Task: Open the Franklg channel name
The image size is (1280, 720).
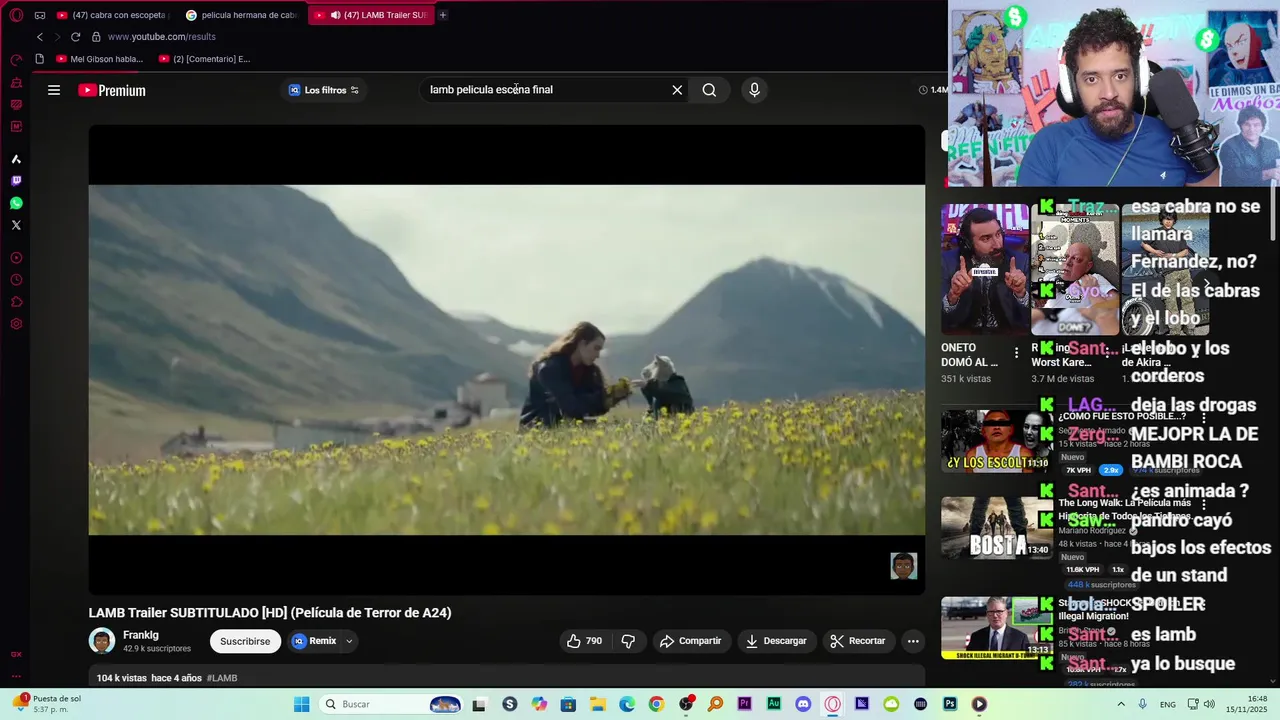Action: tap(141, 635)
